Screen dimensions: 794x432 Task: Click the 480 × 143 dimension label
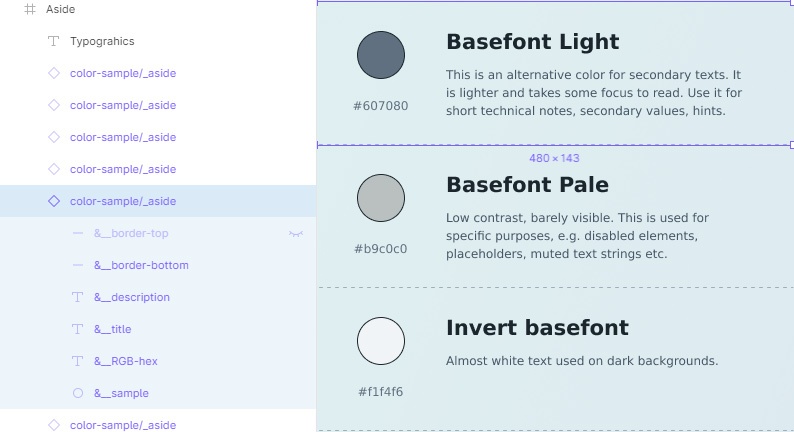(x=554, y=158)
